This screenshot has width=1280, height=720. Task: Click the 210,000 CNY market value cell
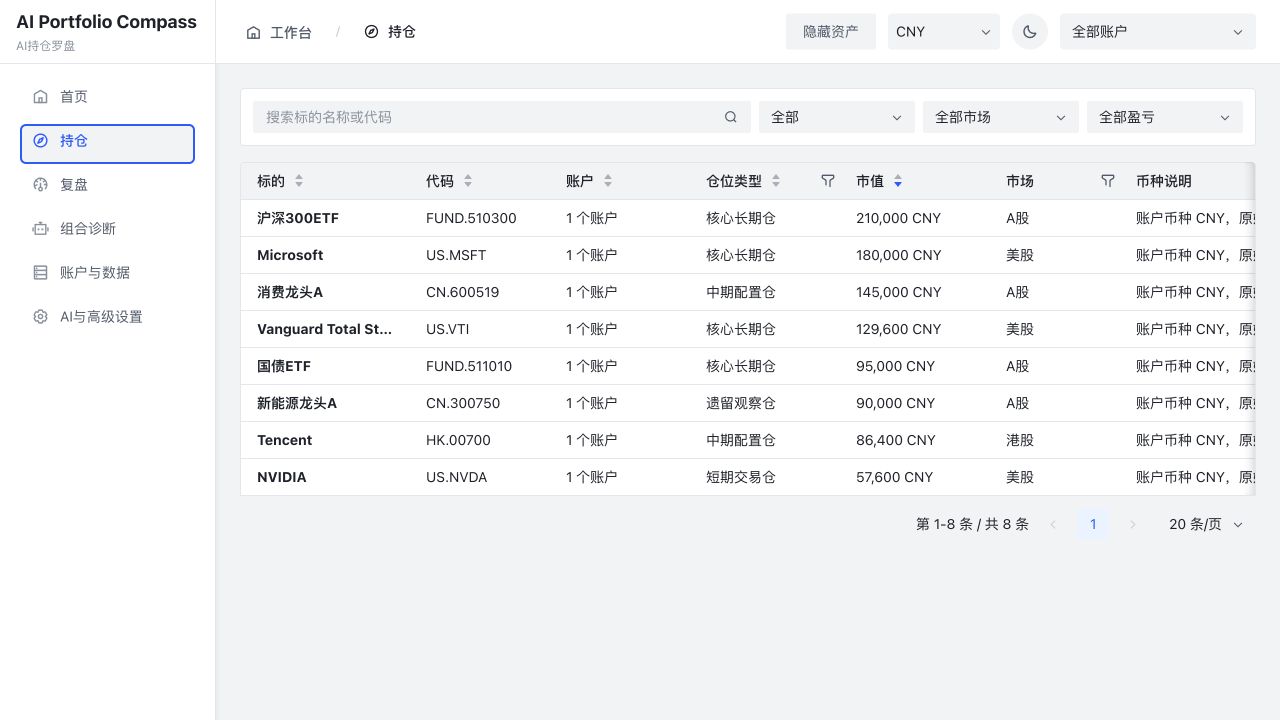click(899, 218)
